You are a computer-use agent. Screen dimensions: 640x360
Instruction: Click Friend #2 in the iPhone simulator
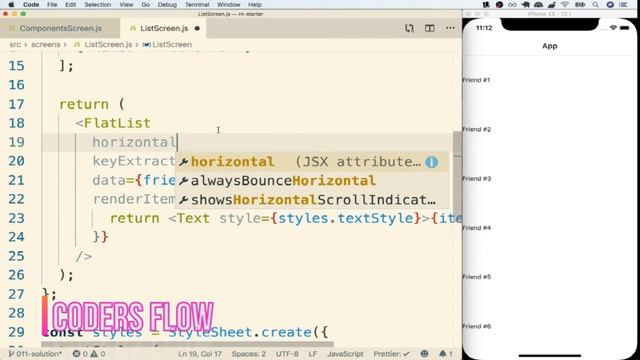coord(476,129)
